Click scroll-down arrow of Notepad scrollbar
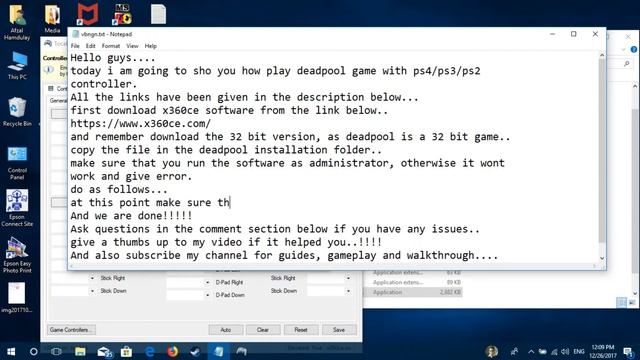The width and height of the screenshot is (640, 360). tap(602, 258)
